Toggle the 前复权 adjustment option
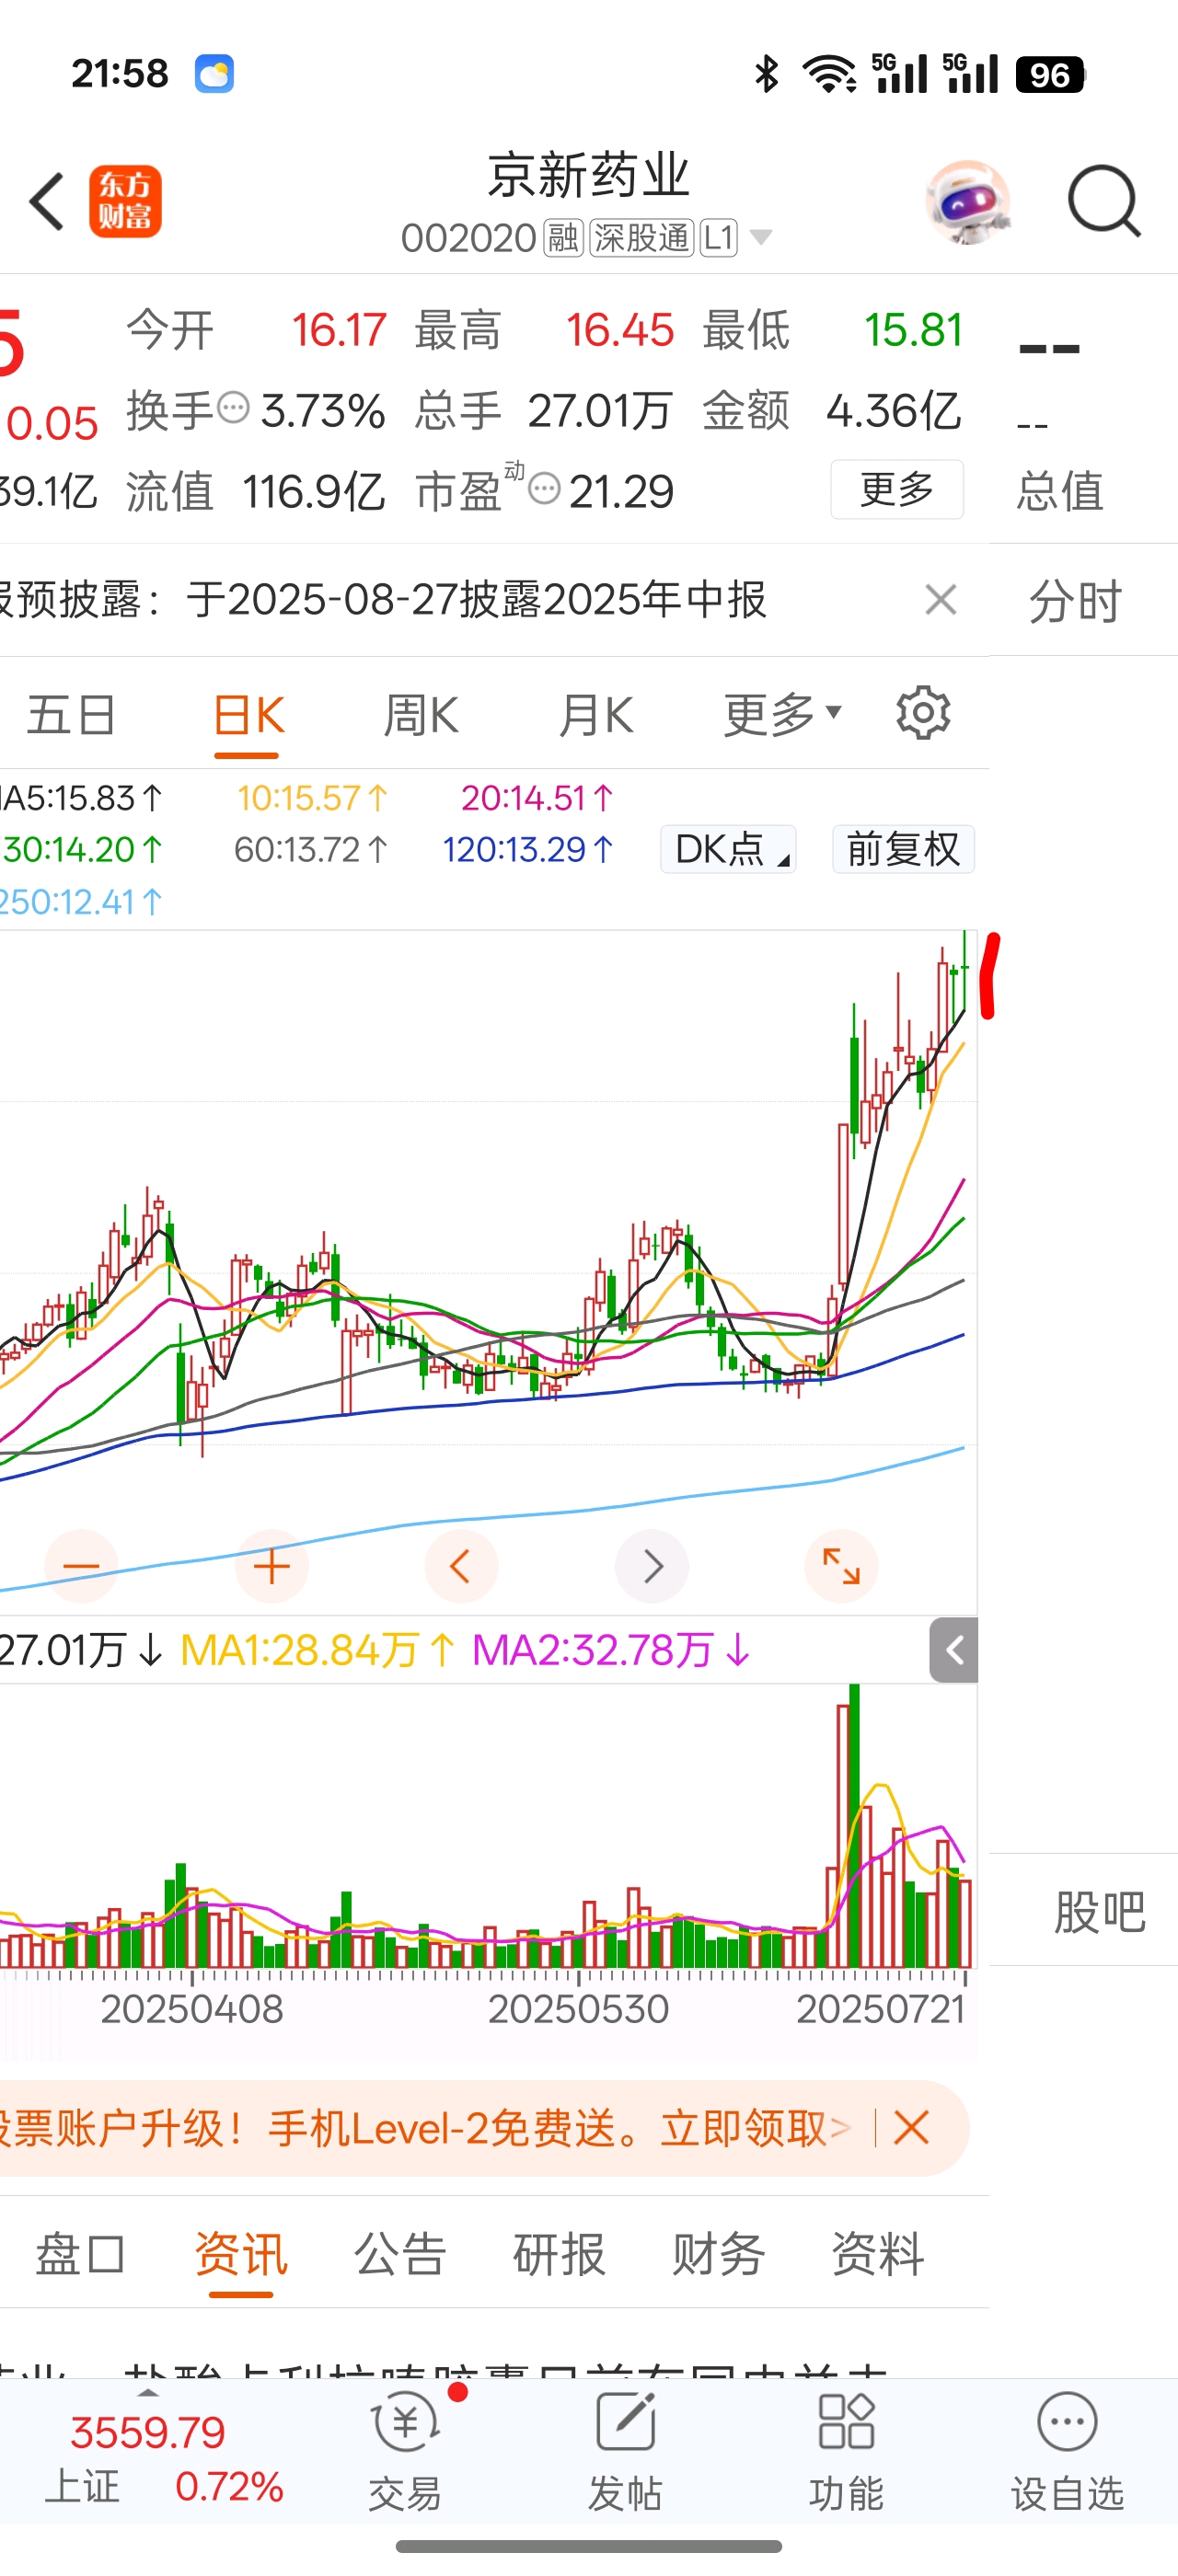The width and height of the screenshot is (1178, 2576). (x=903, y=849)
